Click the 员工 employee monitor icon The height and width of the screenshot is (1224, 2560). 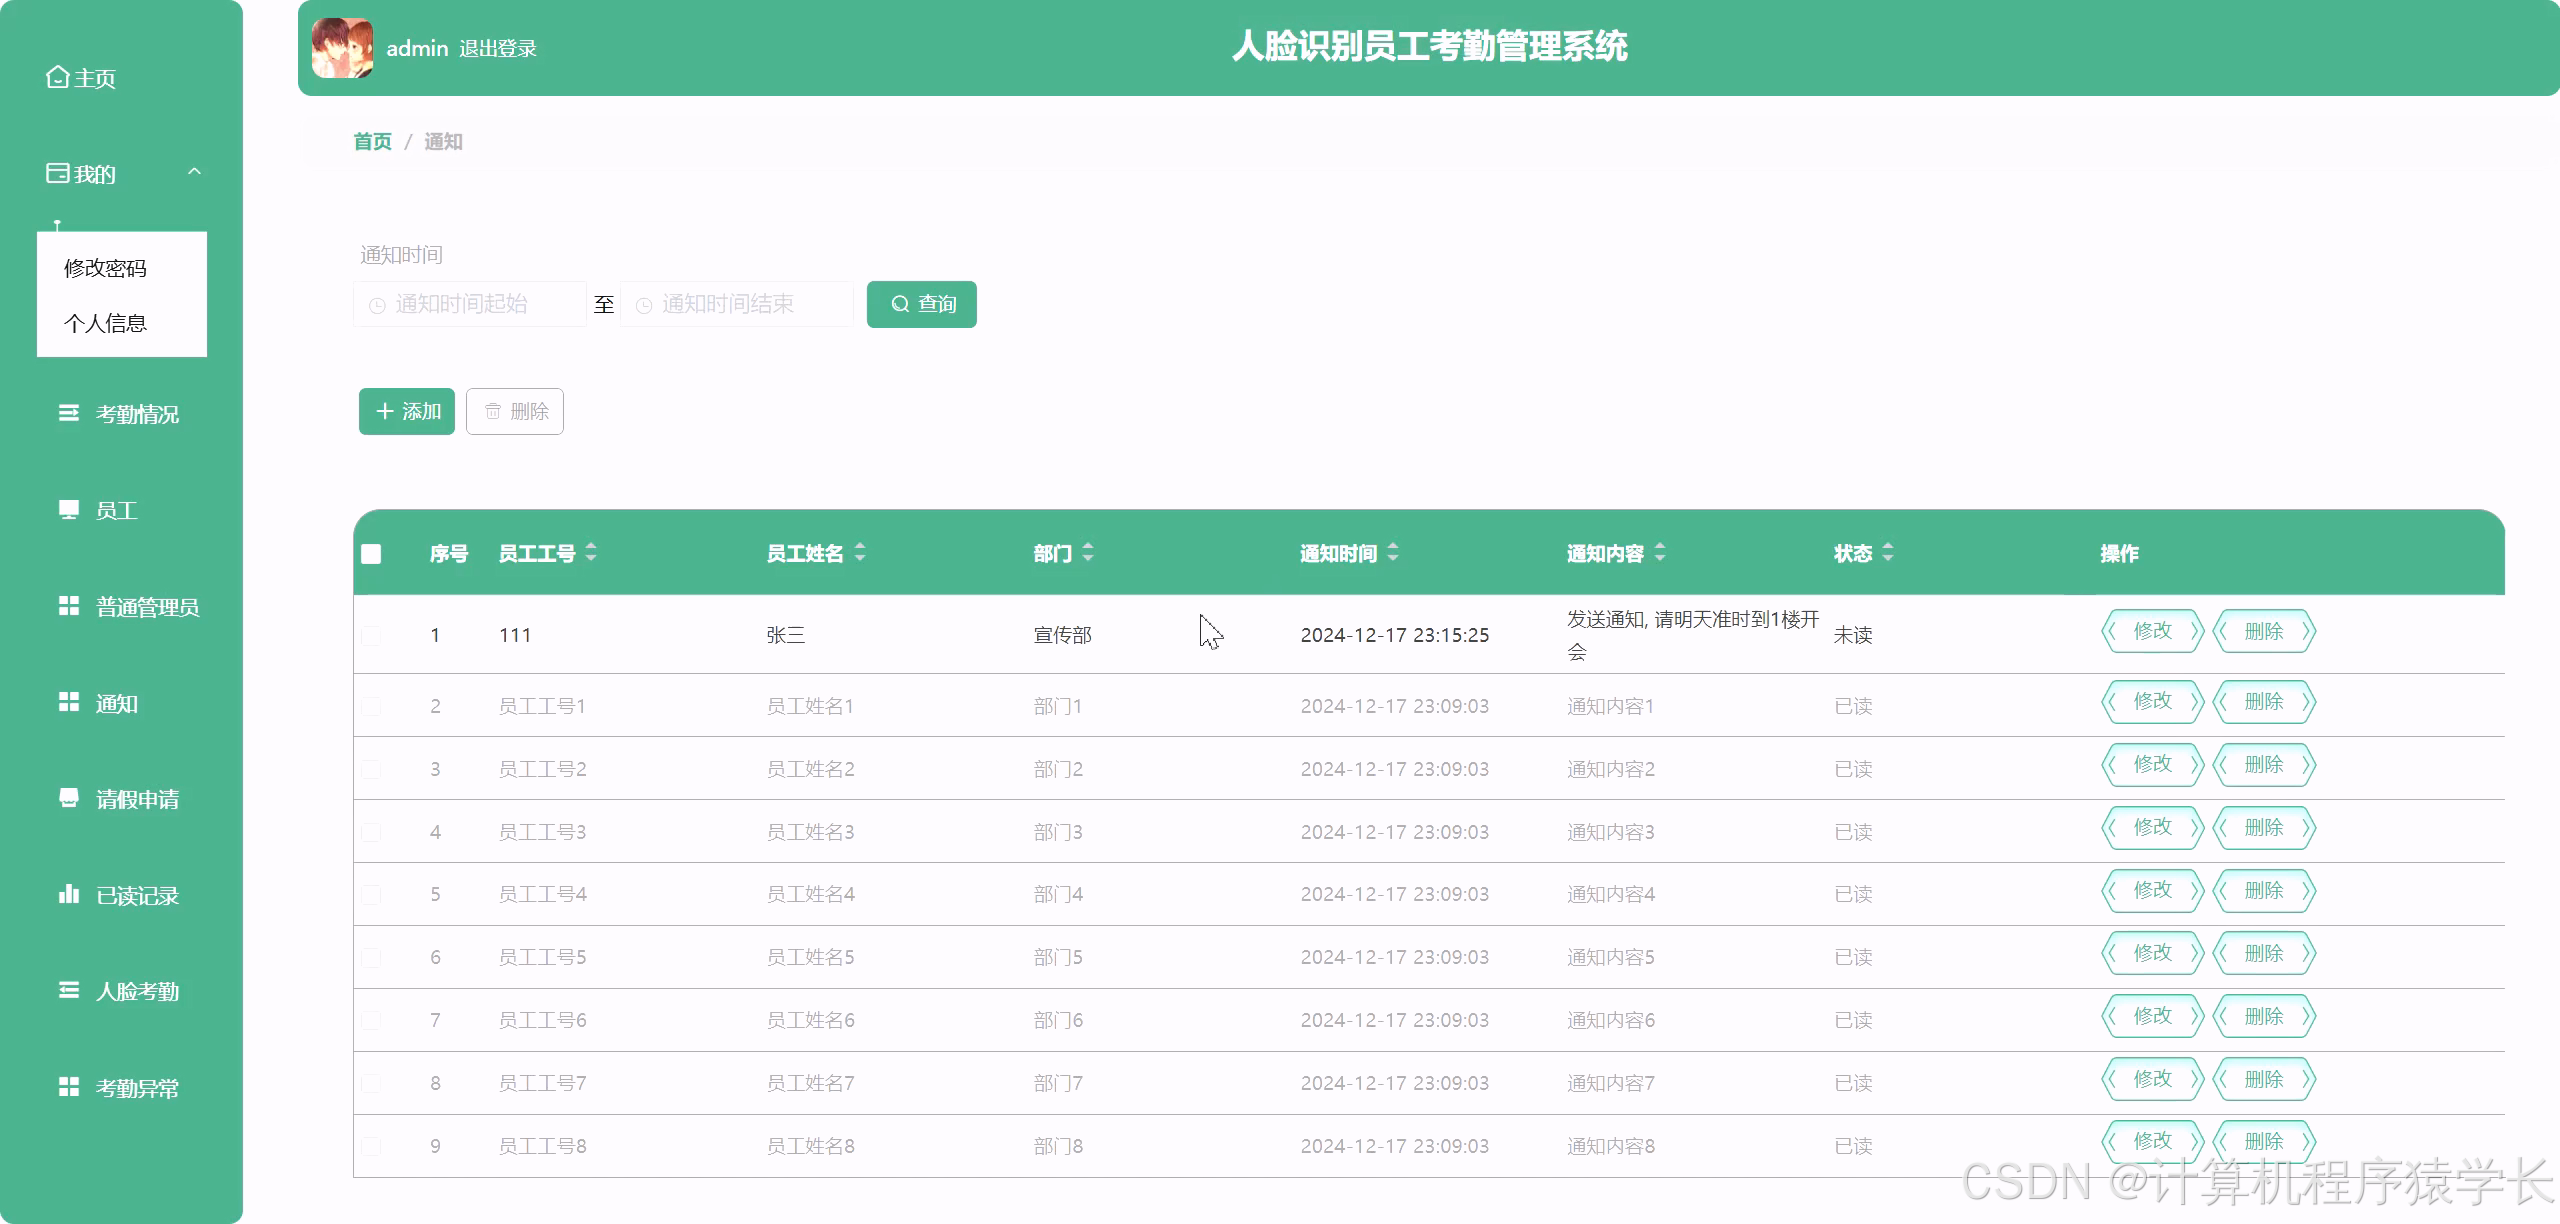(67, 509)
